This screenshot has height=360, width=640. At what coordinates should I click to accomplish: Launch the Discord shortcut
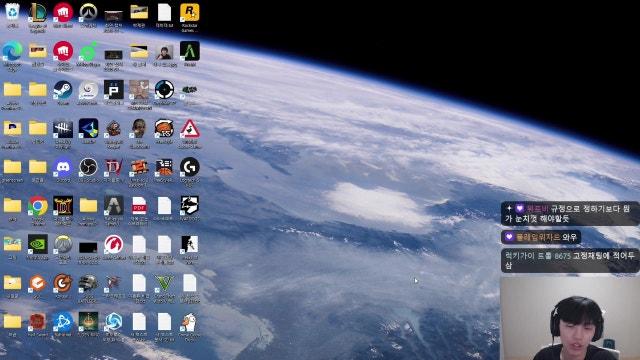[x=63, y=167]
